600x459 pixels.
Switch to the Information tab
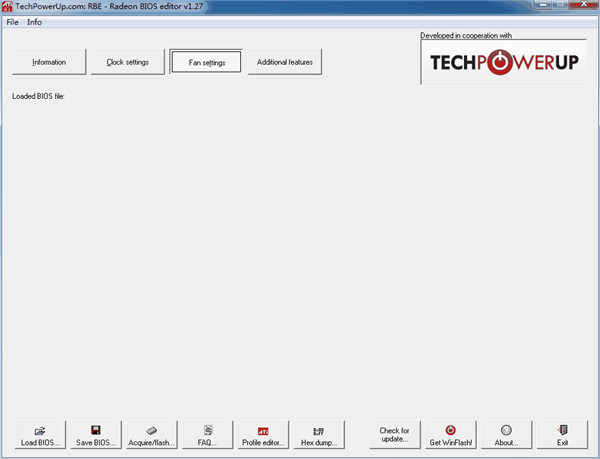[x=49, y=62]
